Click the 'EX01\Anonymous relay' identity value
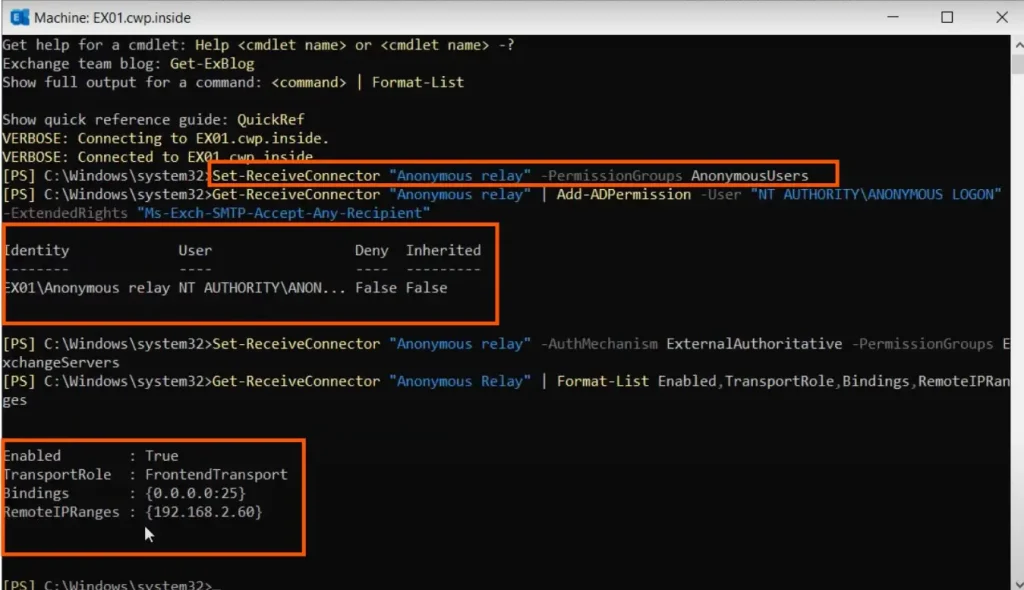 (x=87, y=288)
